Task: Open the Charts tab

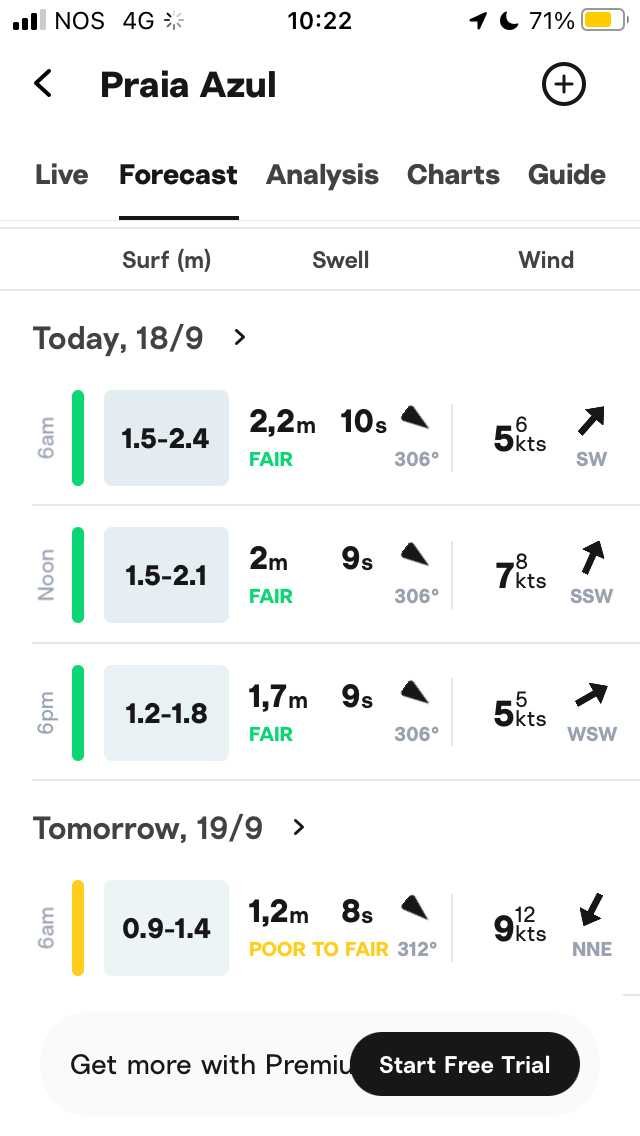Action: tap(453, 175)
